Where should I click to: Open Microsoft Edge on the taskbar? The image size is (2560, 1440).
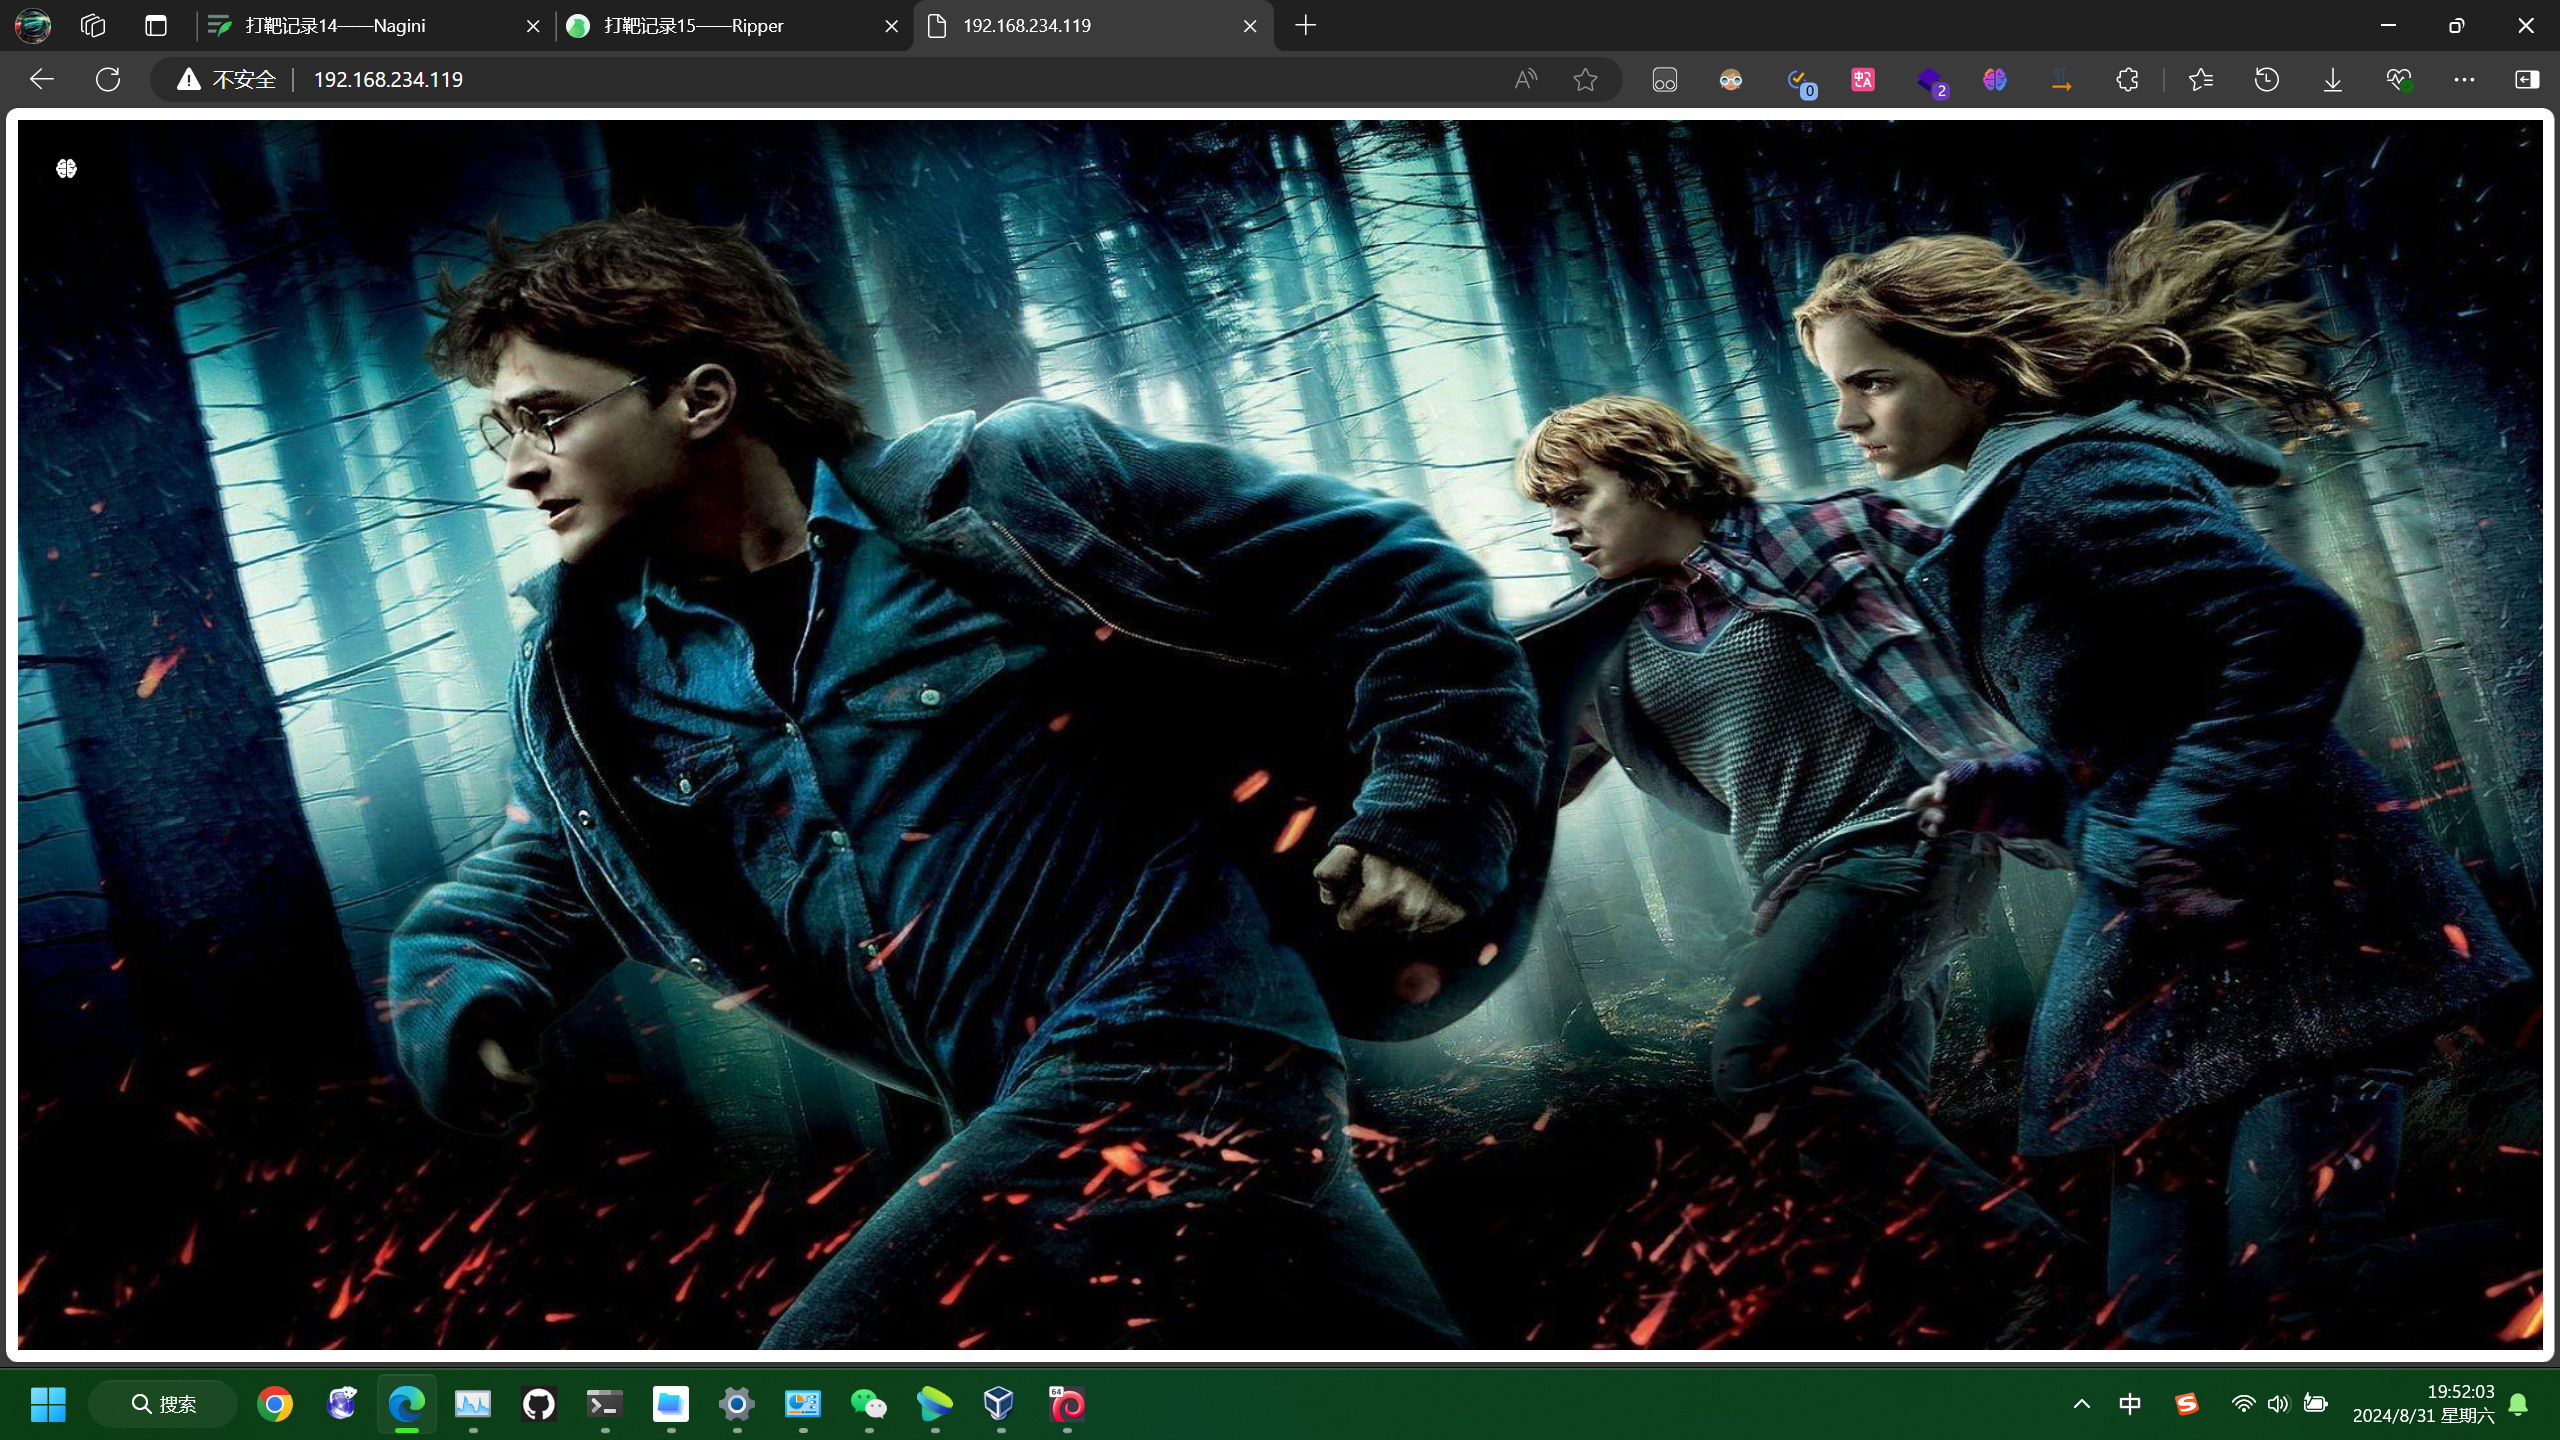pyautogui.click(x=407, y=1404)
